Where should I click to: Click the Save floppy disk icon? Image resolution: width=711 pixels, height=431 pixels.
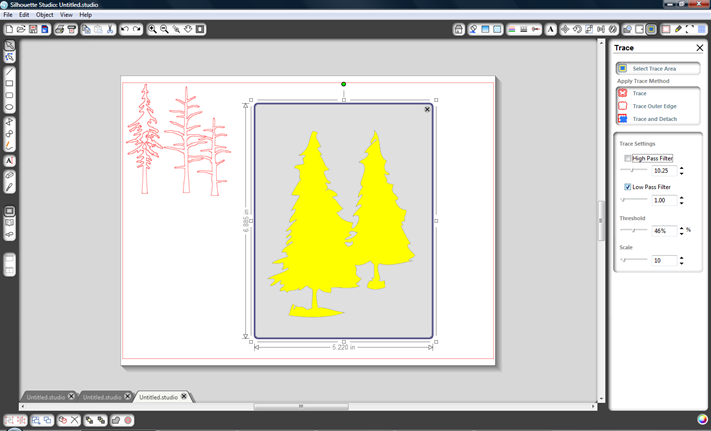click(x=33, y=29)
